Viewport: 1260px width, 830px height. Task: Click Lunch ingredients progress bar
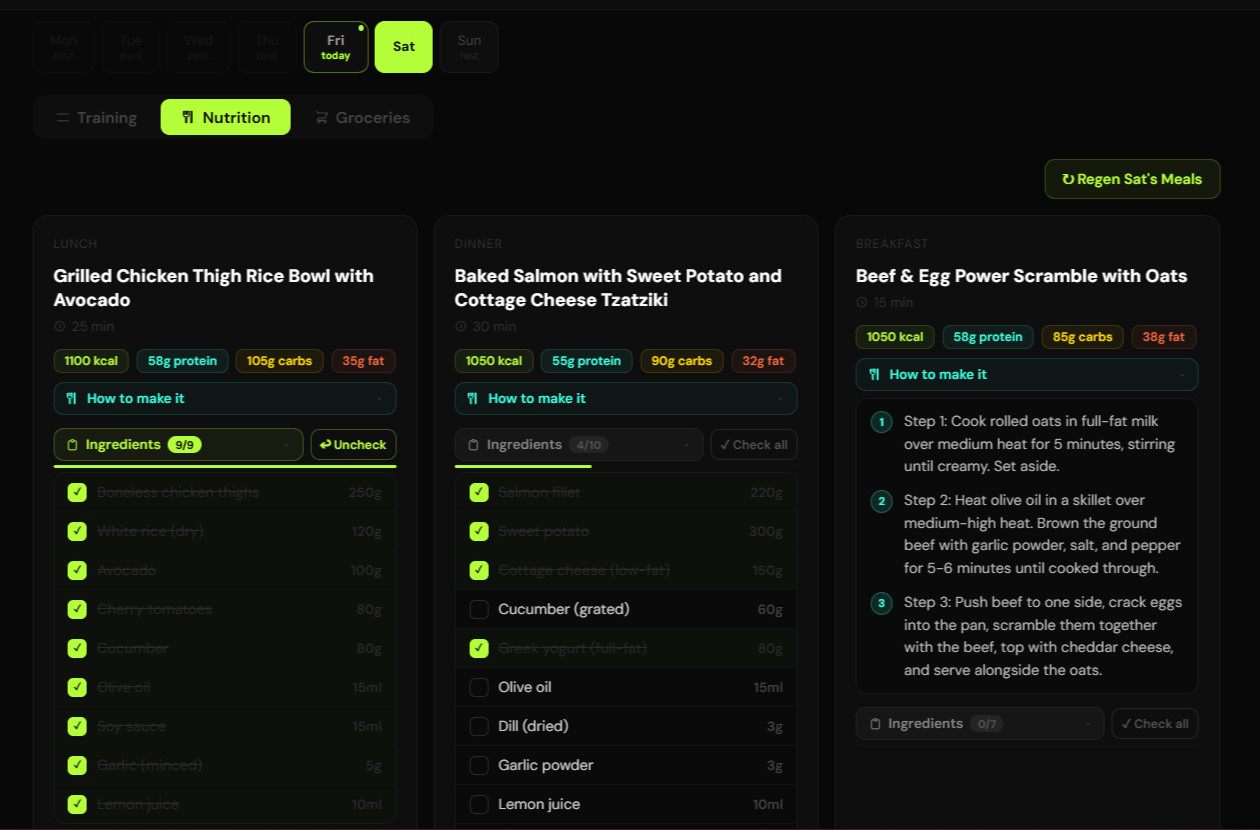pyautogui.click(x=225, y=466)
